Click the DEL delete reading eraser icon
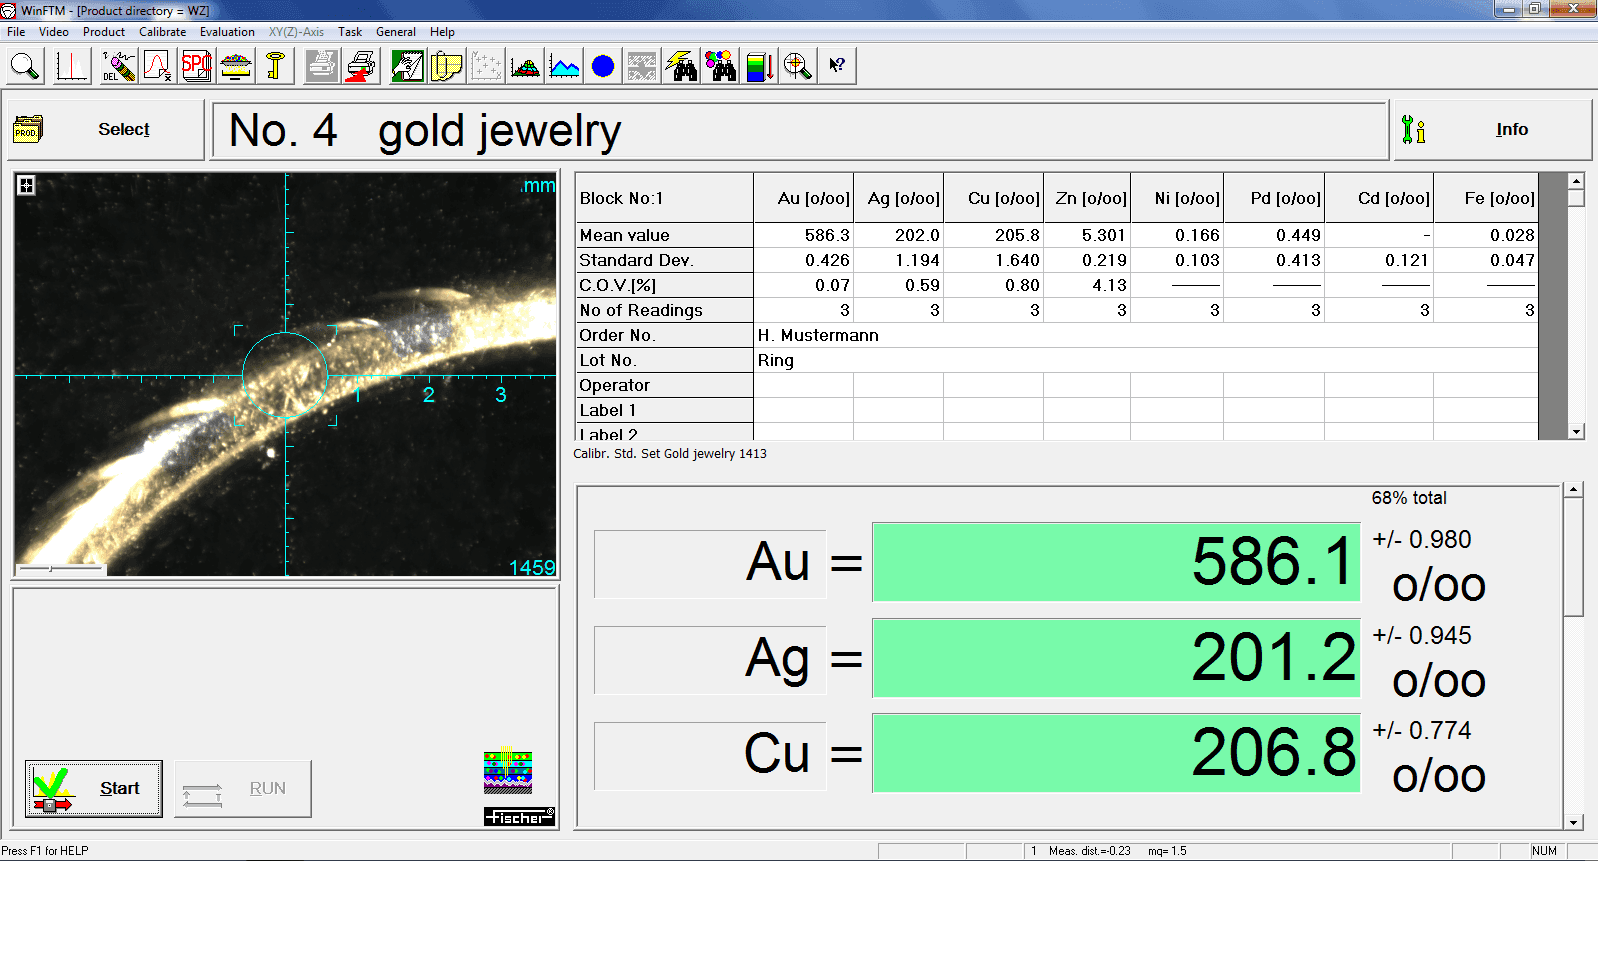 pos(119,67)
